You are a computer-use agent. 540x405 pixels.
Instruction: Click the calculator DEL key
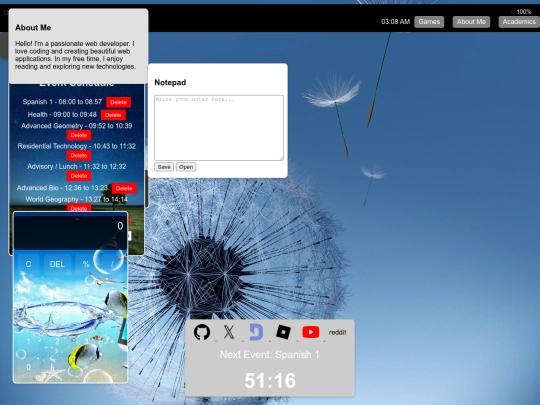tap(58, 264)
